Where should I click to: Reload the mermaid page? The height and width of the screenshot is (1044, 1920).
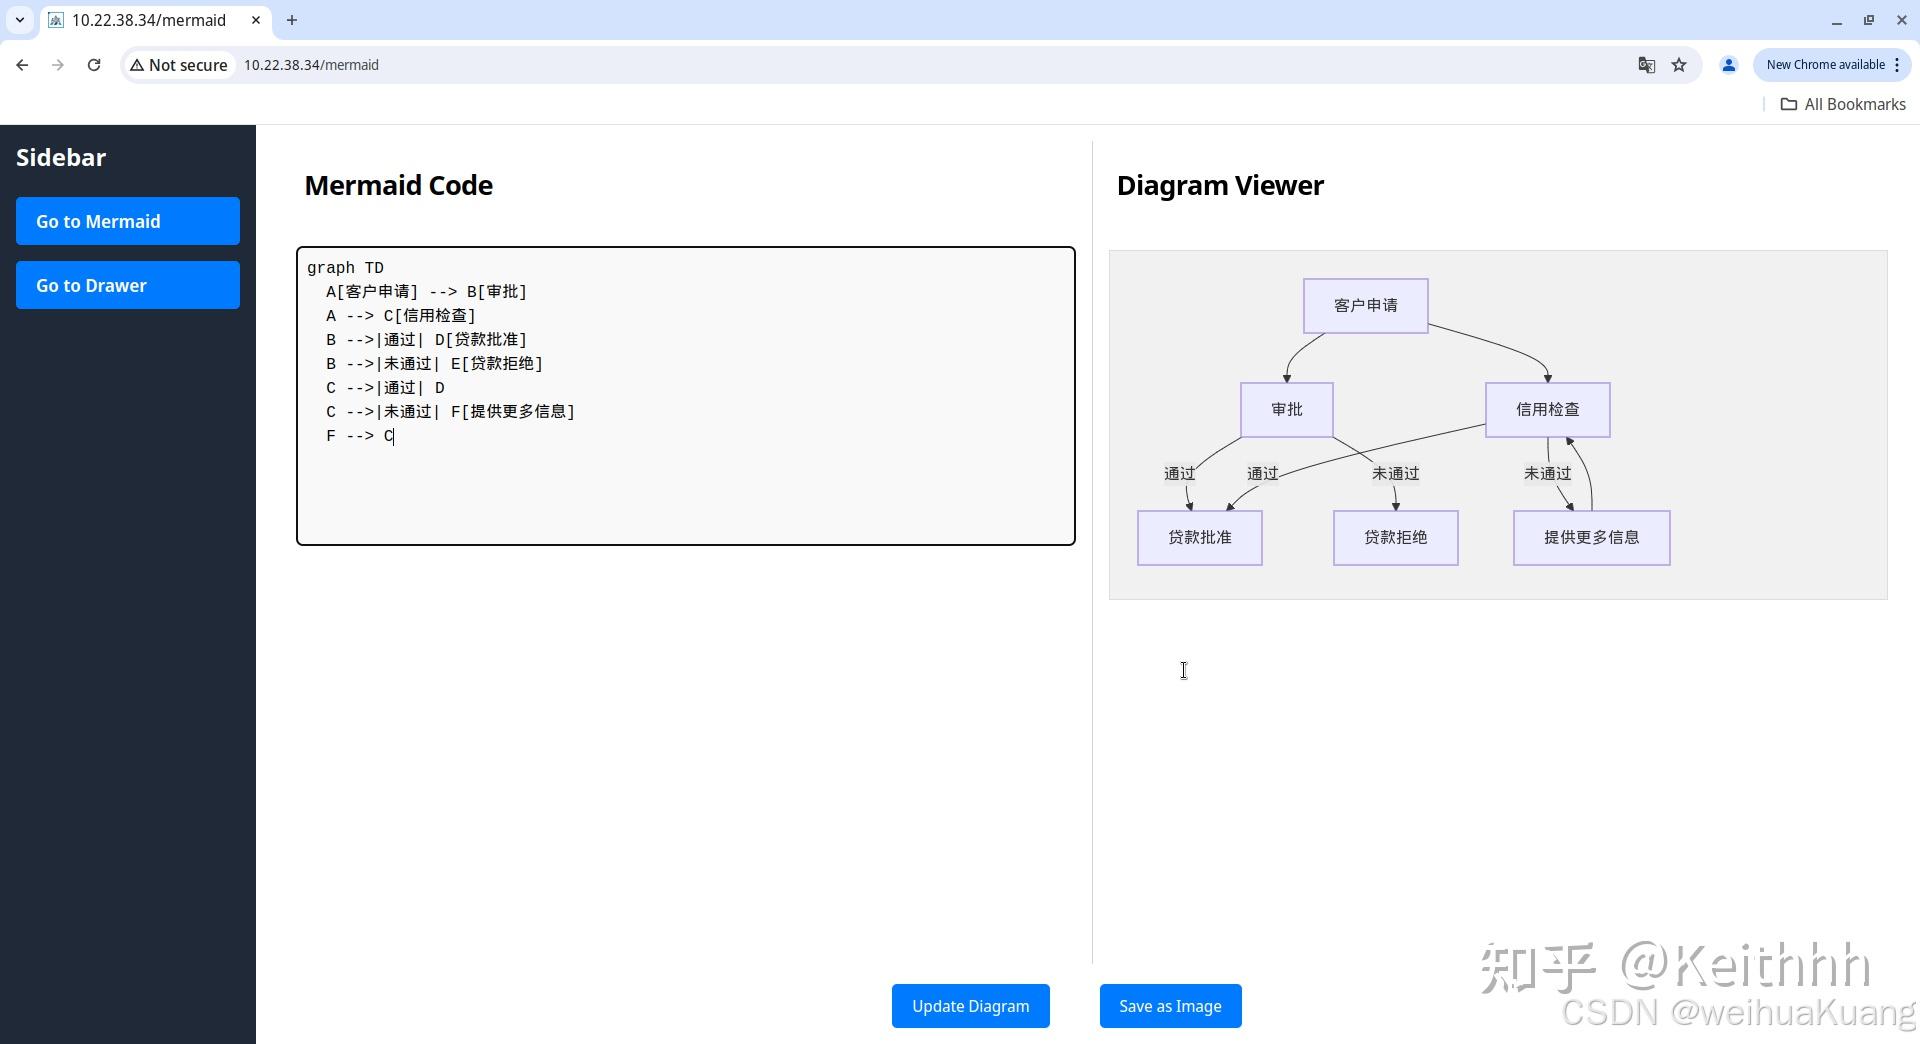click(x=94, y=65)
